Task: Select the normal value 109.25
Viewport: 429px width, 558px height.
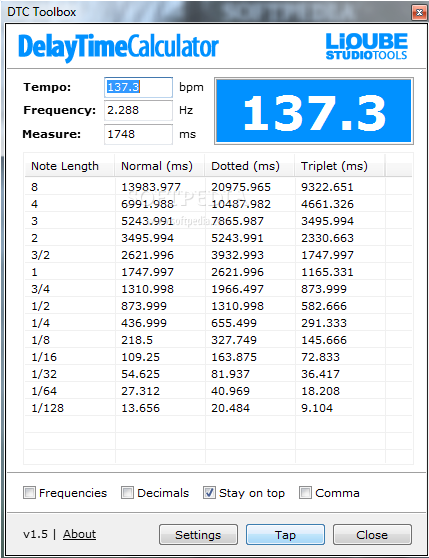Action: pos(141,357)
